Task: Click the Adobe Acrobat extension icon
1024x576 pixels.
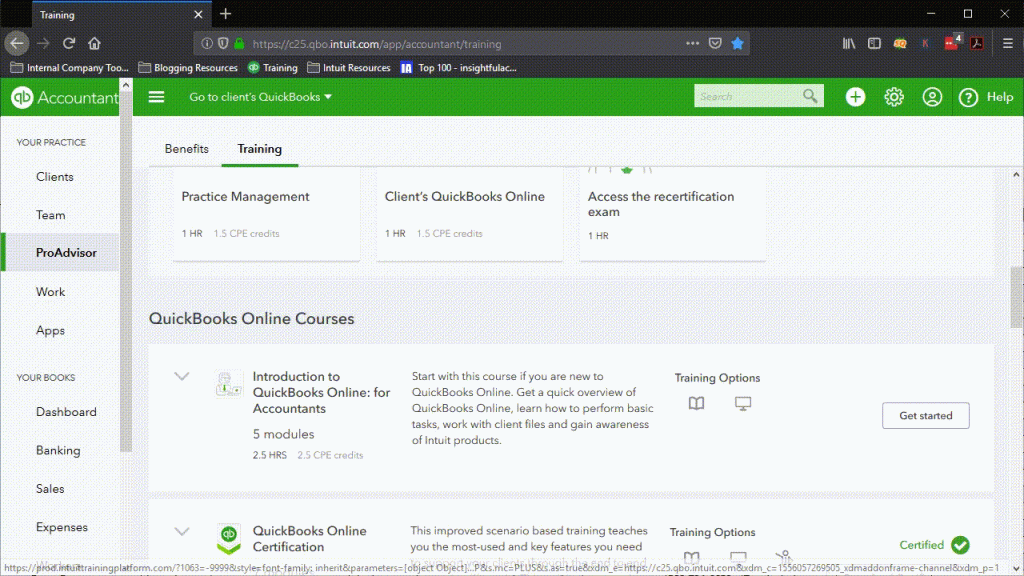Action: tap(976, 43)
